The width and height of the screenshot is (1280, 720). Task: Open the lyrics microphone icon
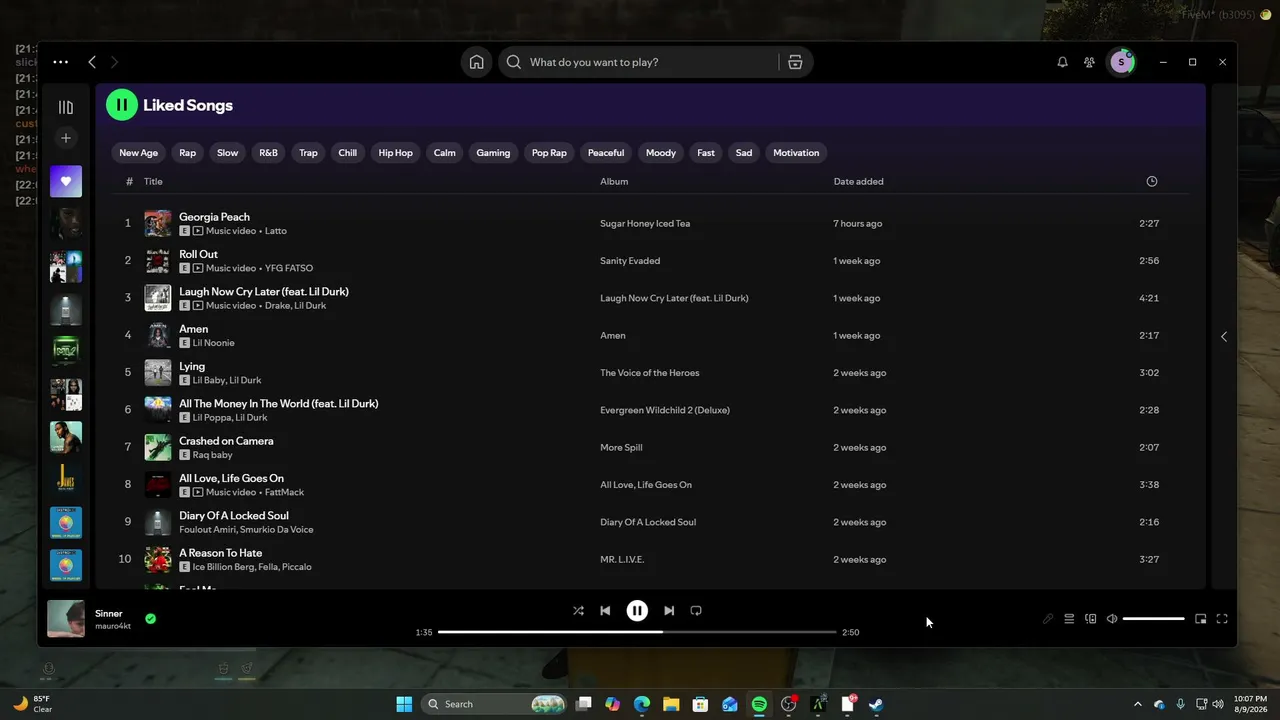[x=1048, y=619]
